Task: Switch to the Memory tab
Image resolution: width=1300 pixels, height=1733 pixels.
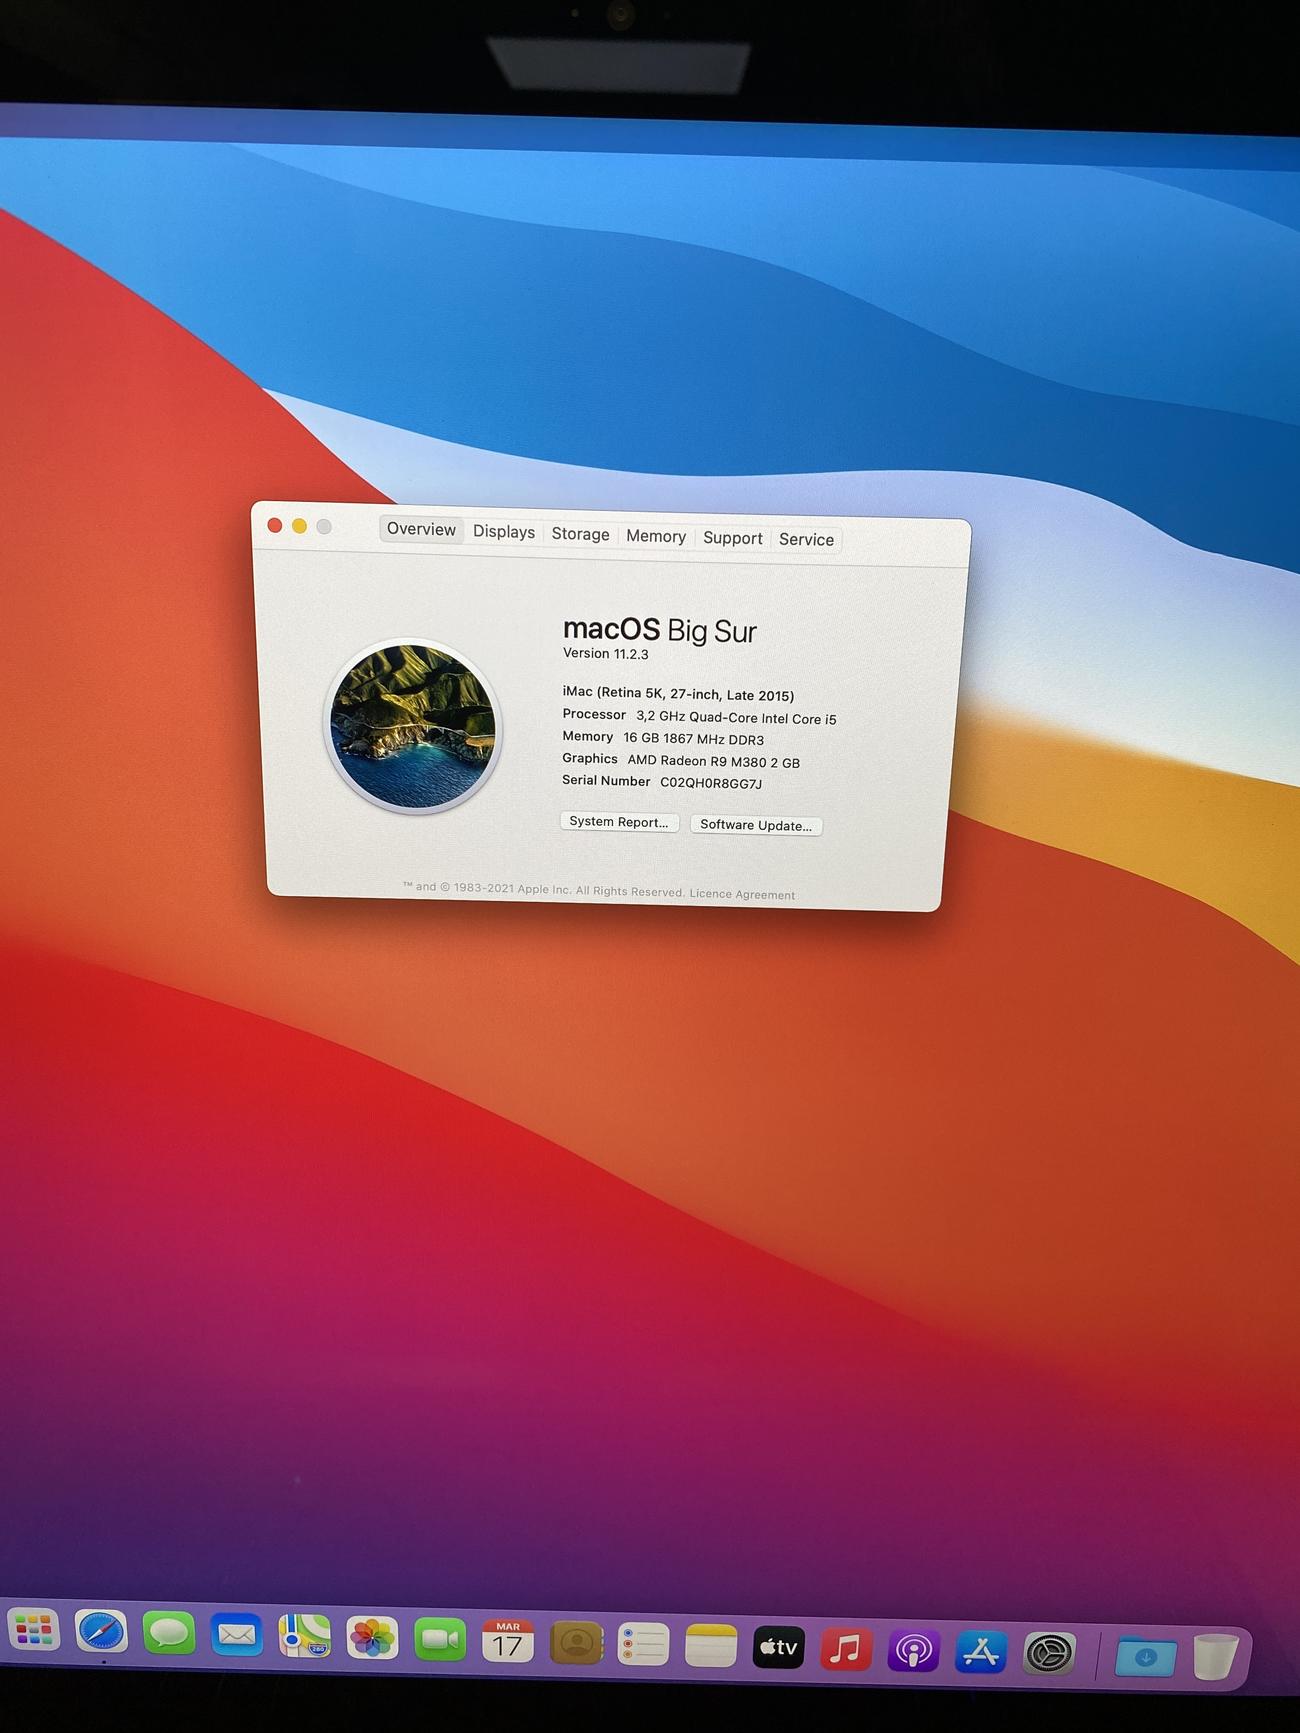Action: [656, 536]
